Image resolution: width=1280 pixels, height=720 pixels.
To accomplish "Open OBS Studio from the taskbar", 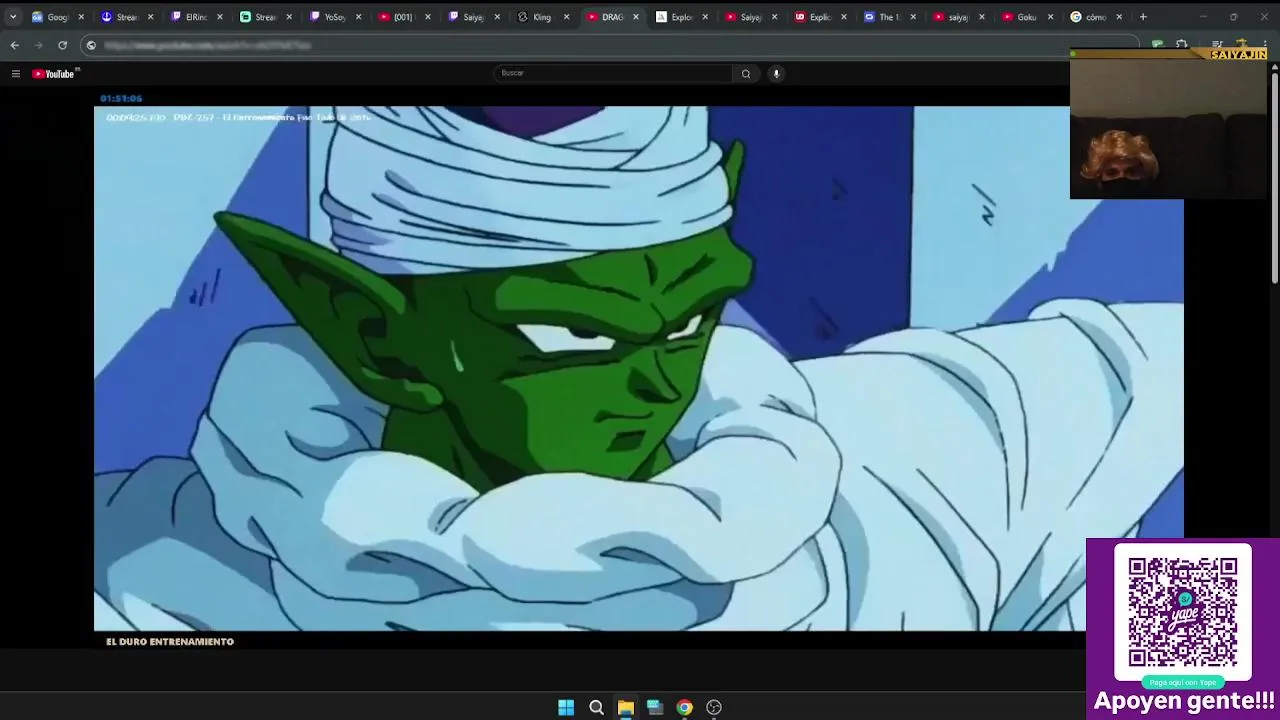I will 714,707.
